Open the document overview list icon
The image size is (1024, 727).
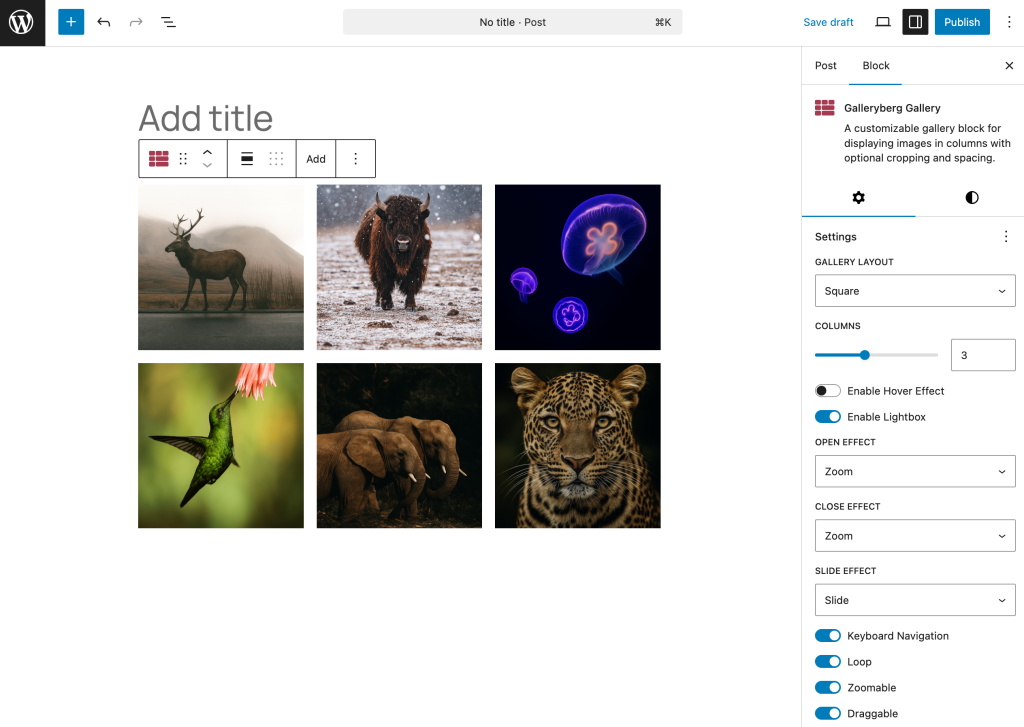tap(168, 22)
